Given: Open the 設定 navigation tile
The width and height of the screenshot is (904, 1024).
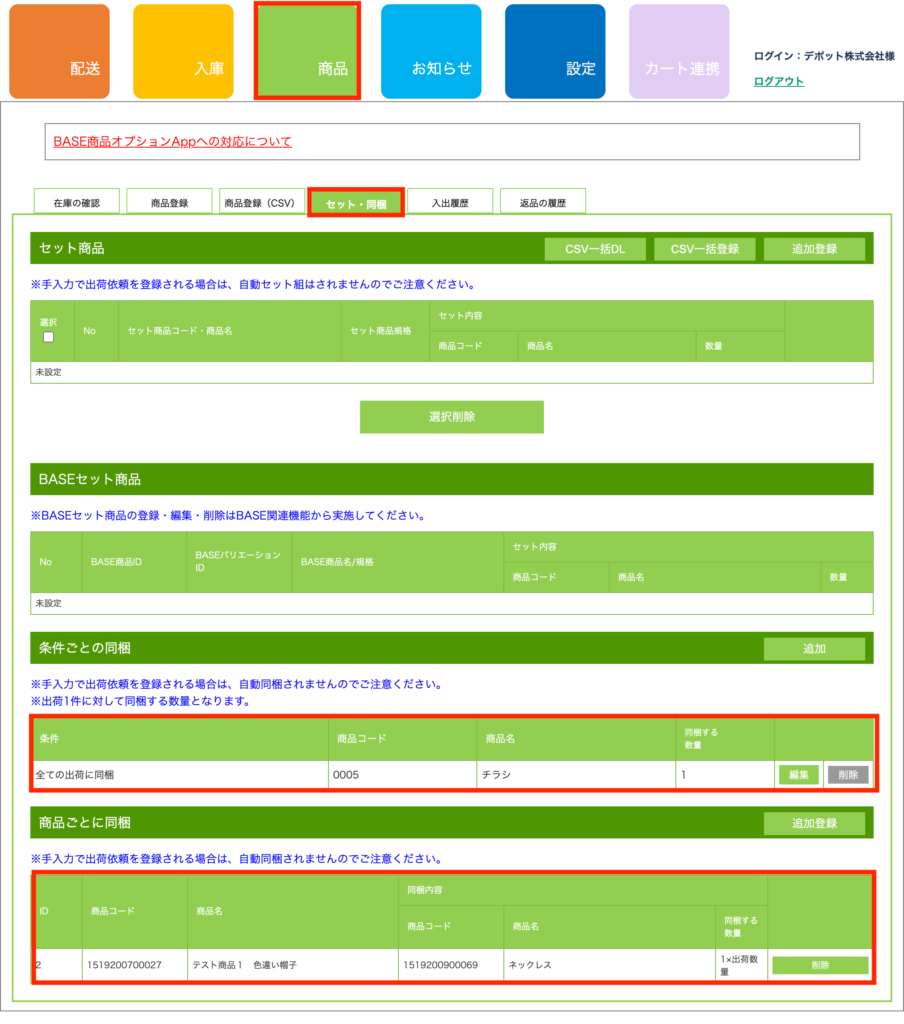Looking at the screenshot, I should (x=555, y=52).
